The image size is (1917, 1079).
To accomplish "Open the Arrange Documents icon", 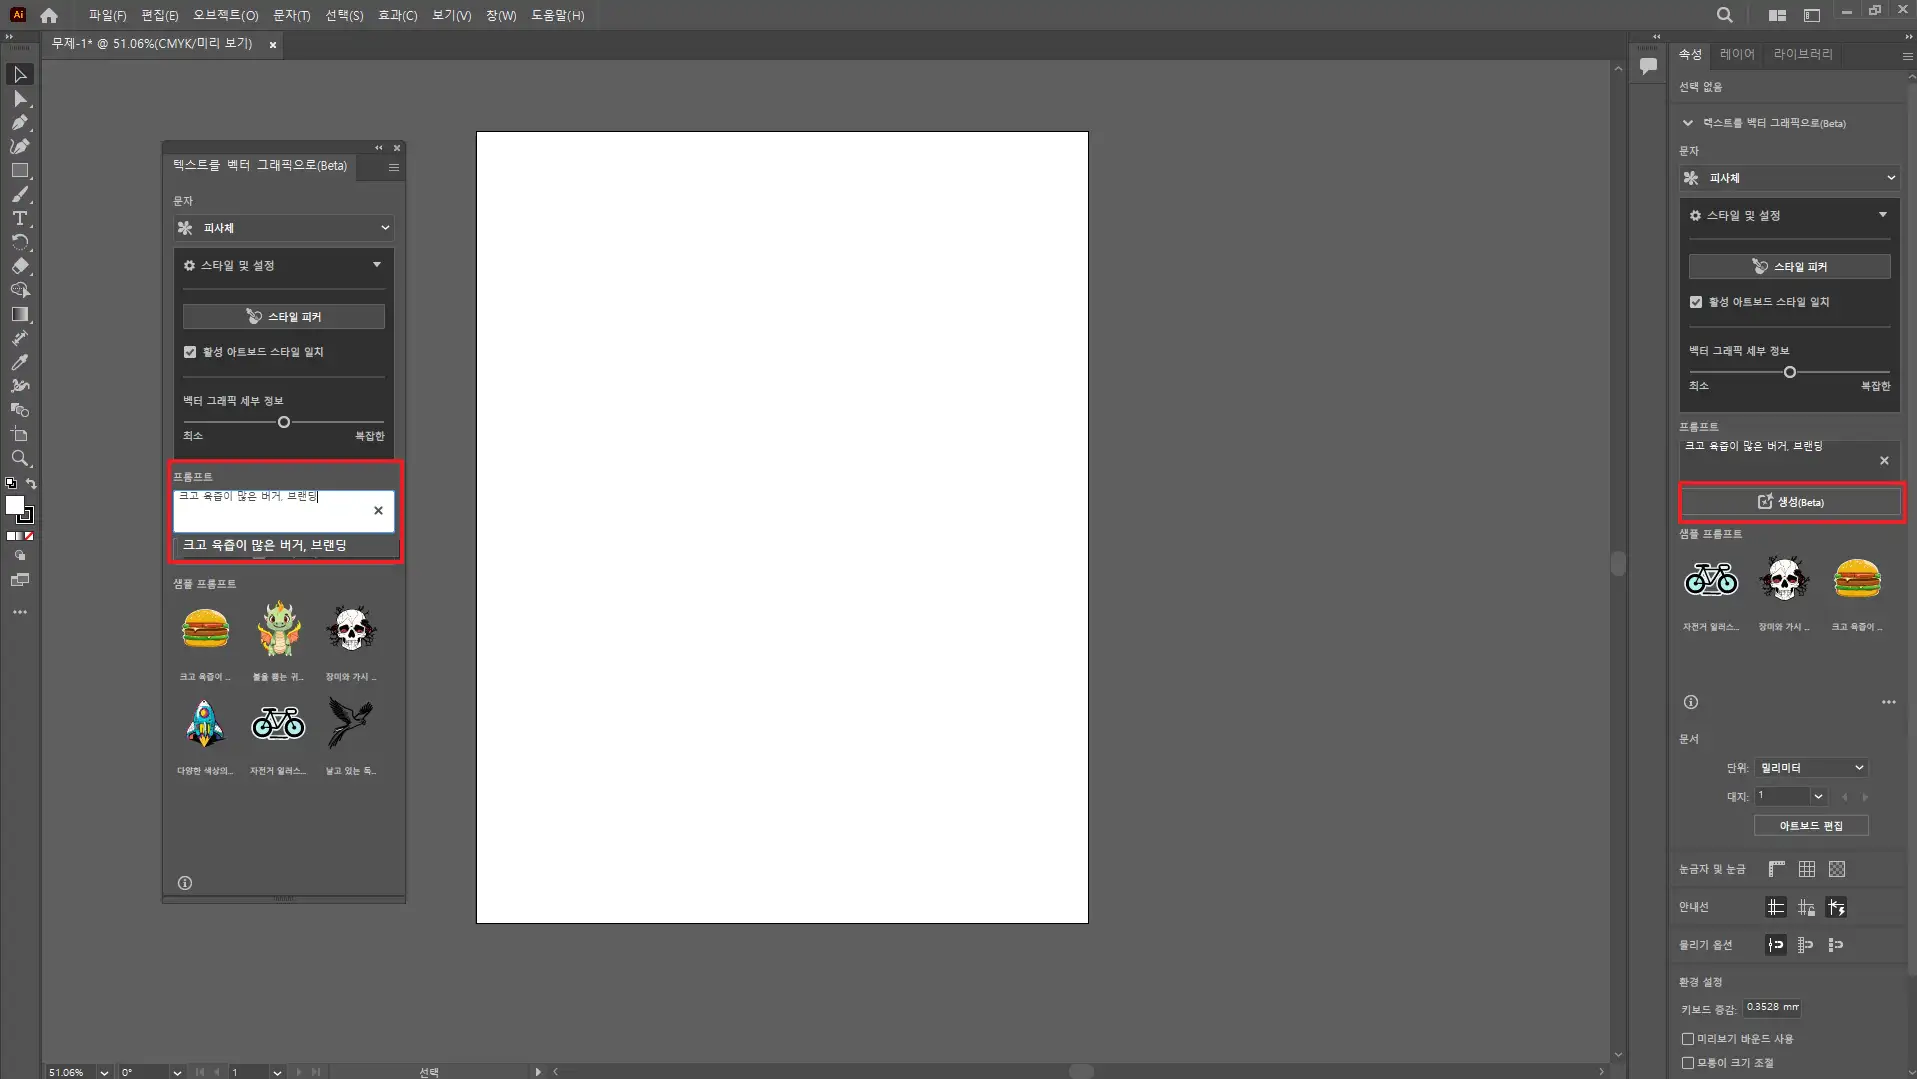I will click(x=1777, y=15).
